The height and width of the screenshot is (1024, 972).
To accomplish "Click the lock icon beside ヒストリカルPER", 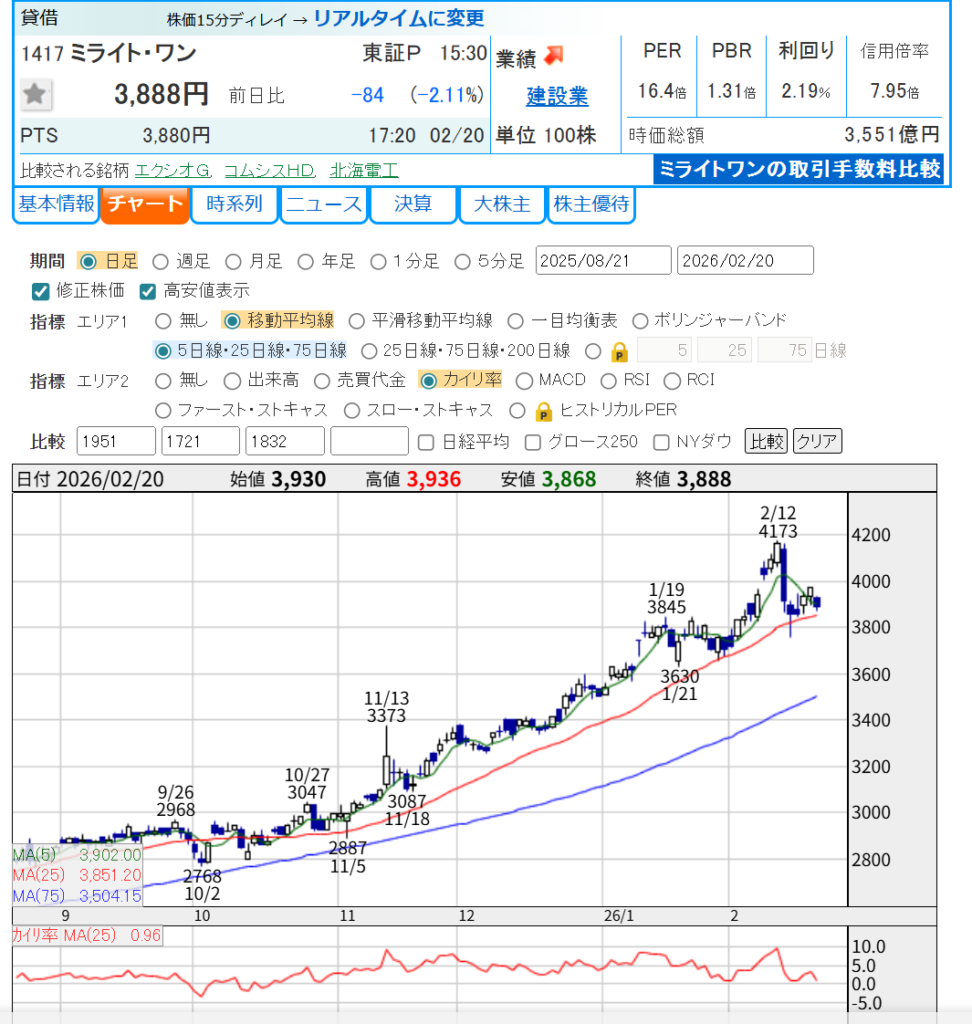I will pos(544,410).
